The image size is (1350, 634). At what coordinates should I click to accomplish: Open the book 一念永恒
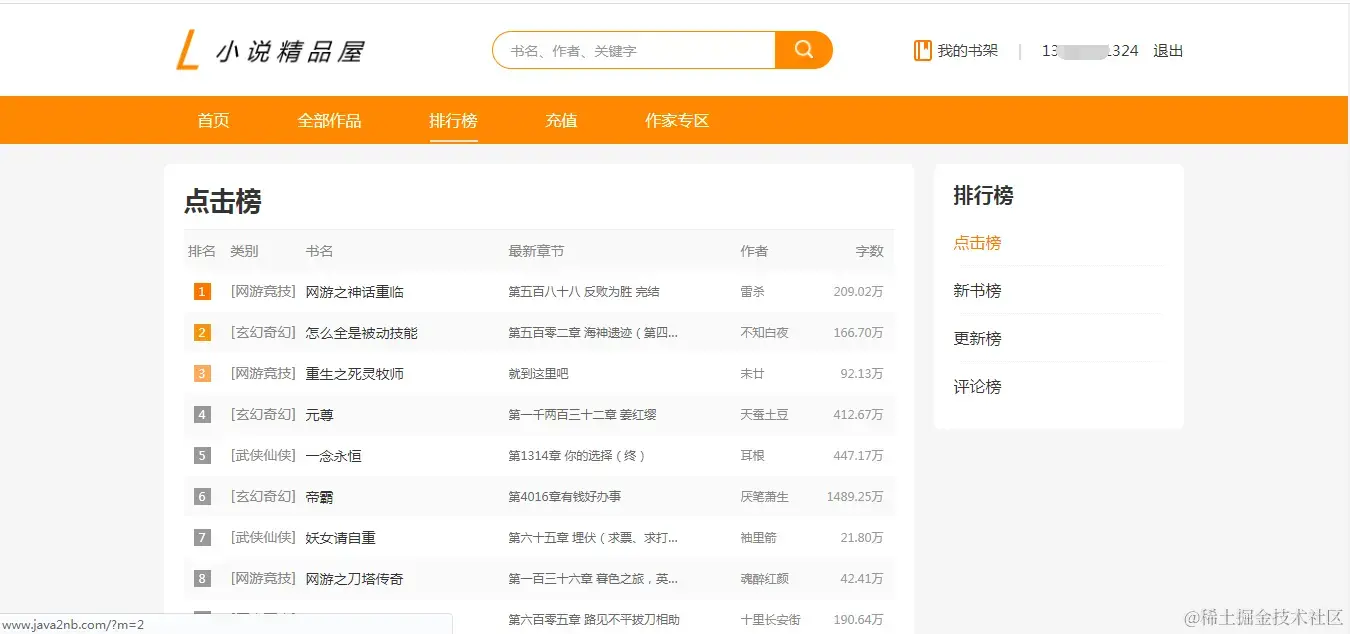pyautogui.click(x=334, y=456)
